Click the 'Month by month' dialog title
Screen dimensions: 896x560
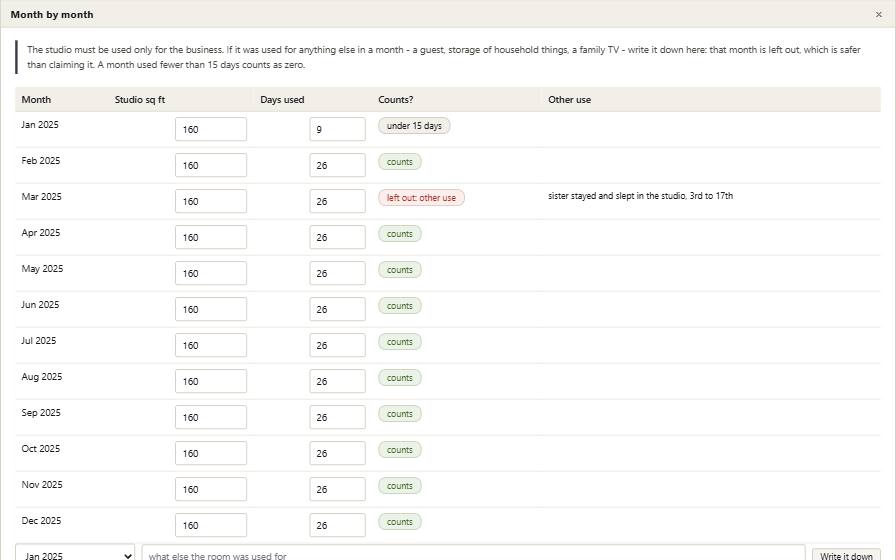[52, 15]
